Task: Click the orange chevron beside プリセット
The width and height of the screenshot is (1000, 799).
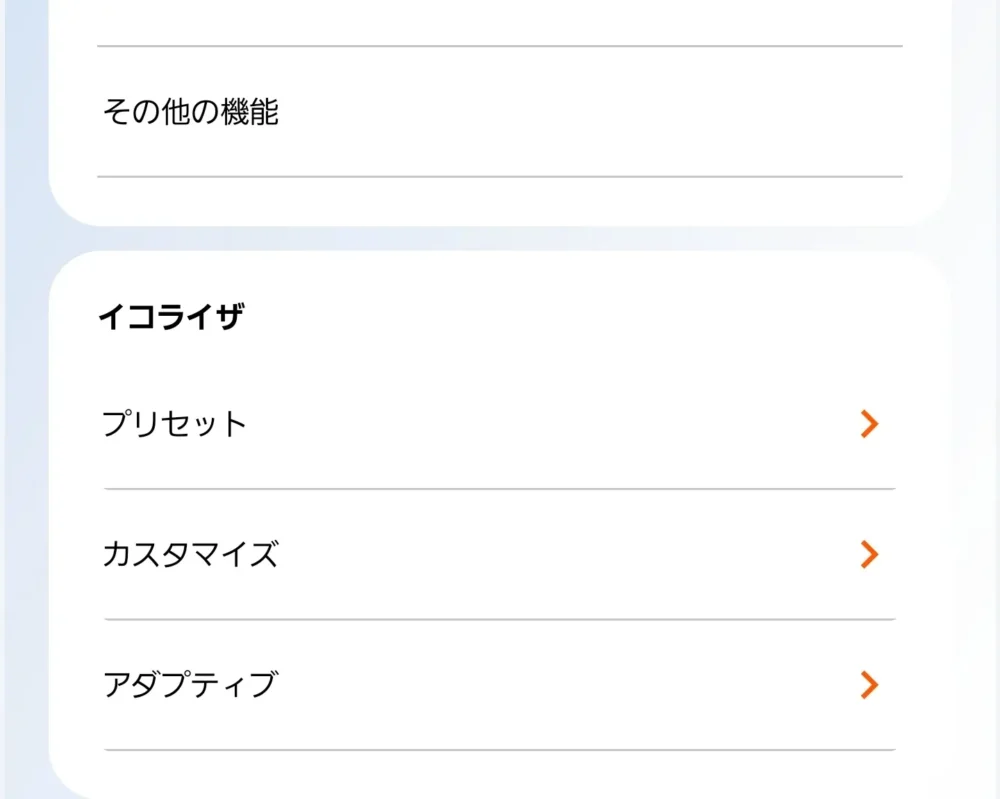Action: [x=869, y=424]
